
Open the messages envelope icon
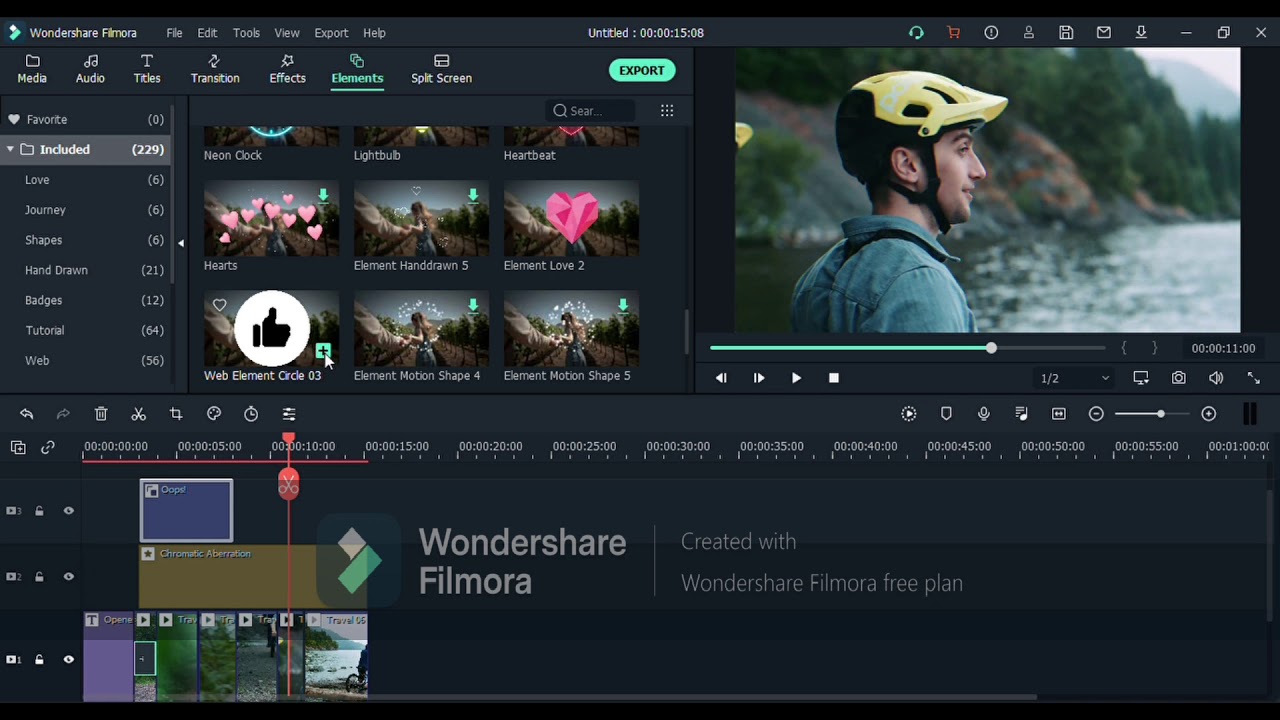point(1103,33)
